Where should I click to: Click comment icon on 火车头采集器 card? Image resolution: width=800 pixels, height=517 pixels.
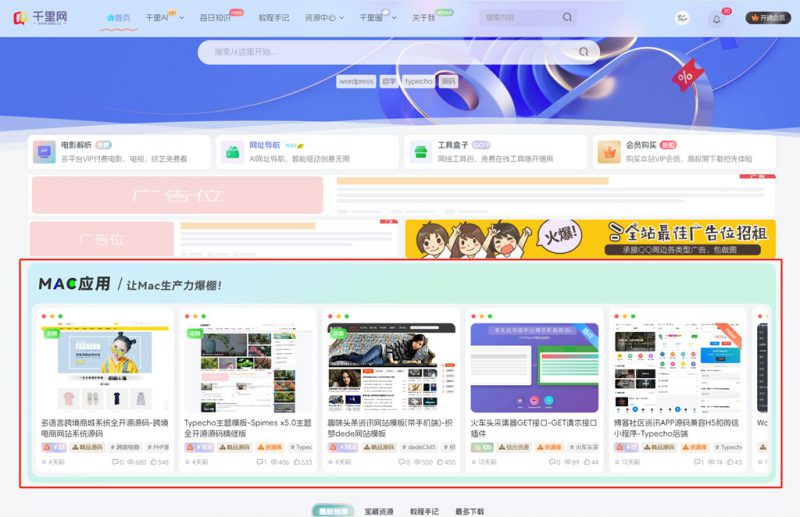pos(552,462)
